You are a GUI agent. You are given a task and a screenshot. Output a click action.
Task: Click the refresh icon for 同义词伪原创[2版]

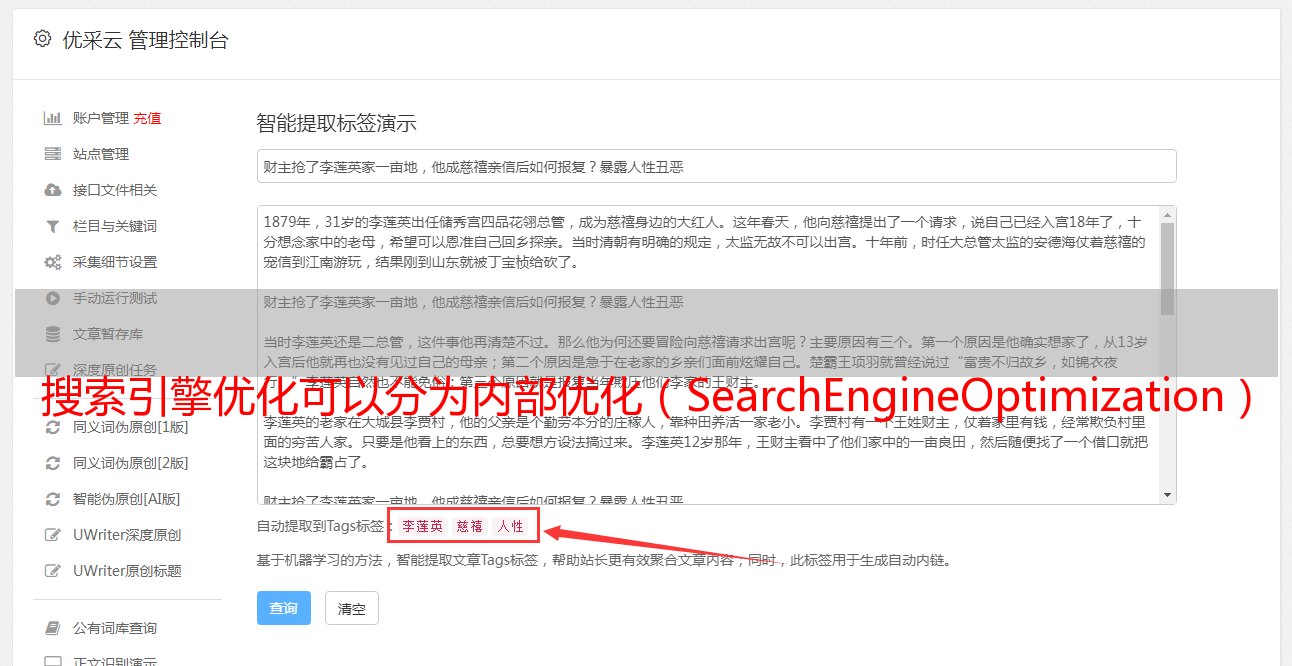coord(53,463)
